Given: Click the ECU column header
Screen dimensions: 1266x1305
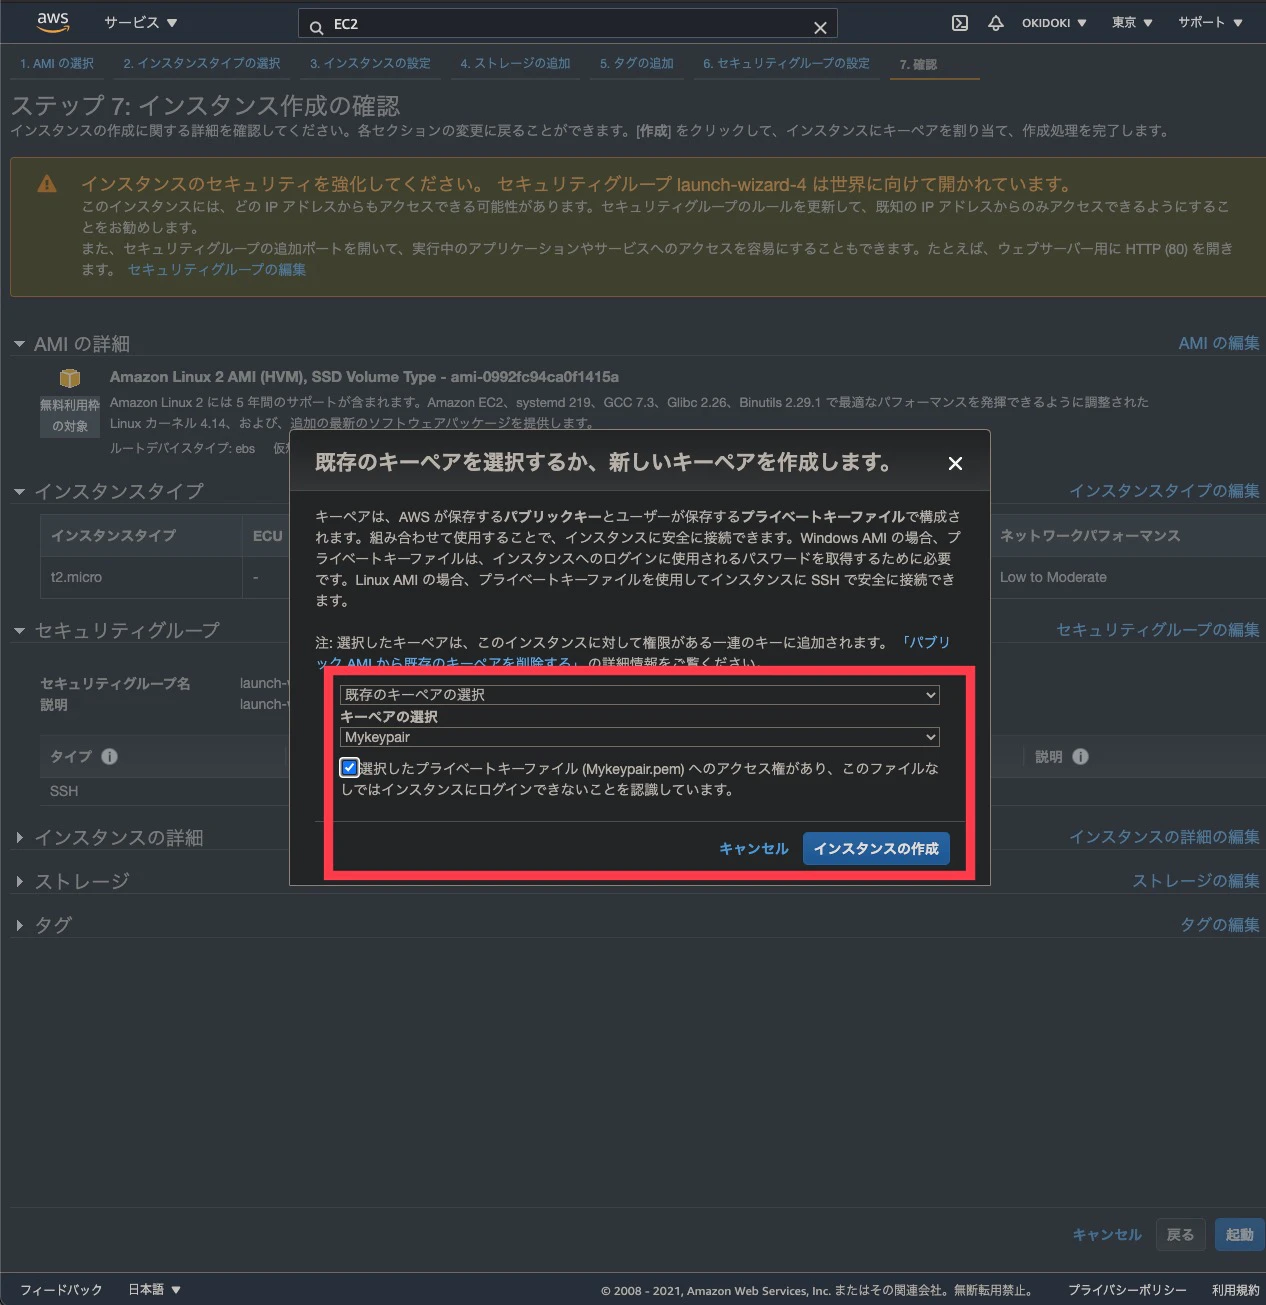Looking at the screenshot, I should 267,536.
